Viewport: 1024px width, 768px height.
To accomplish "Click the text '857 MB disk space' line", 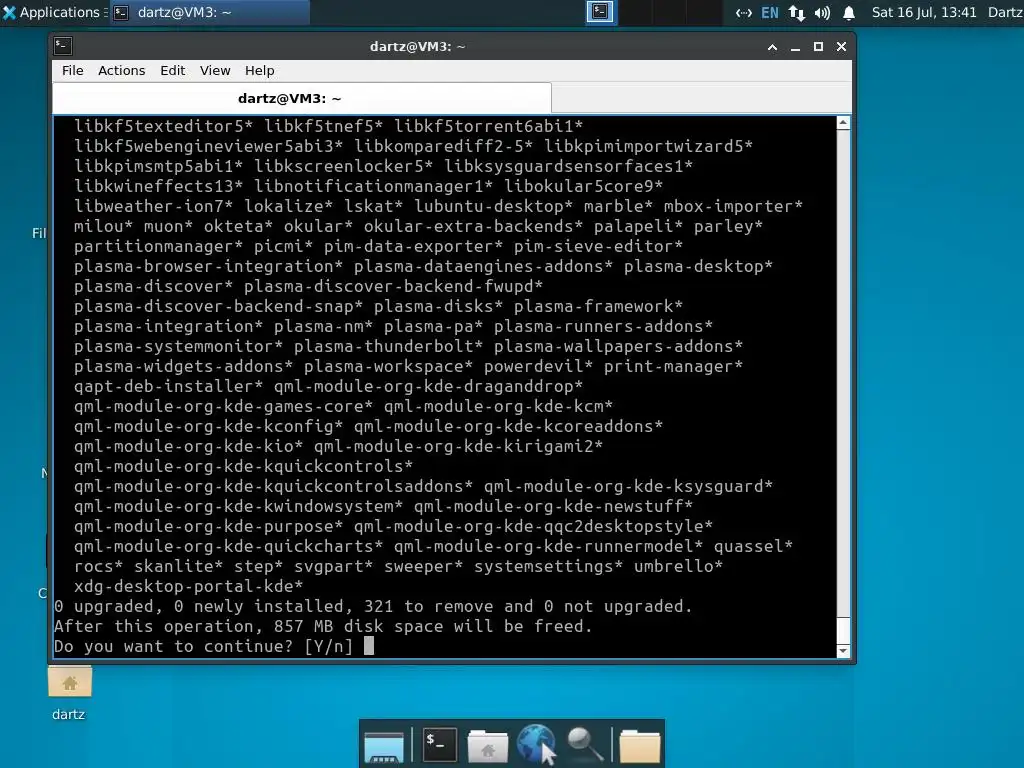I will pyautogui.click(x=323, y=626).
